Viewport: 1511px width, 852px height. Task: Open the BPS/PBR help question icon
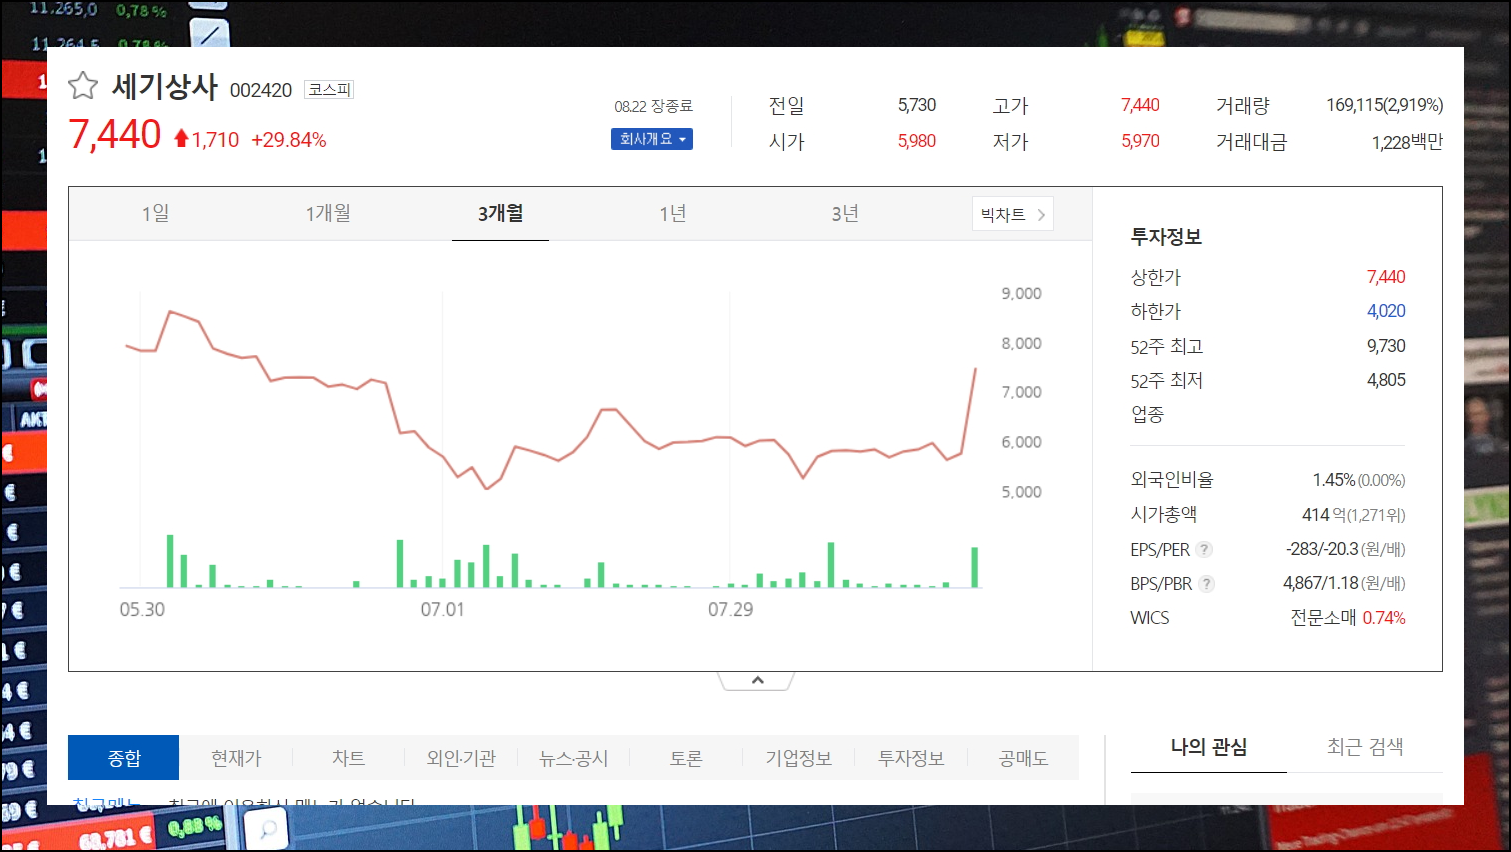pos(1206,584)
